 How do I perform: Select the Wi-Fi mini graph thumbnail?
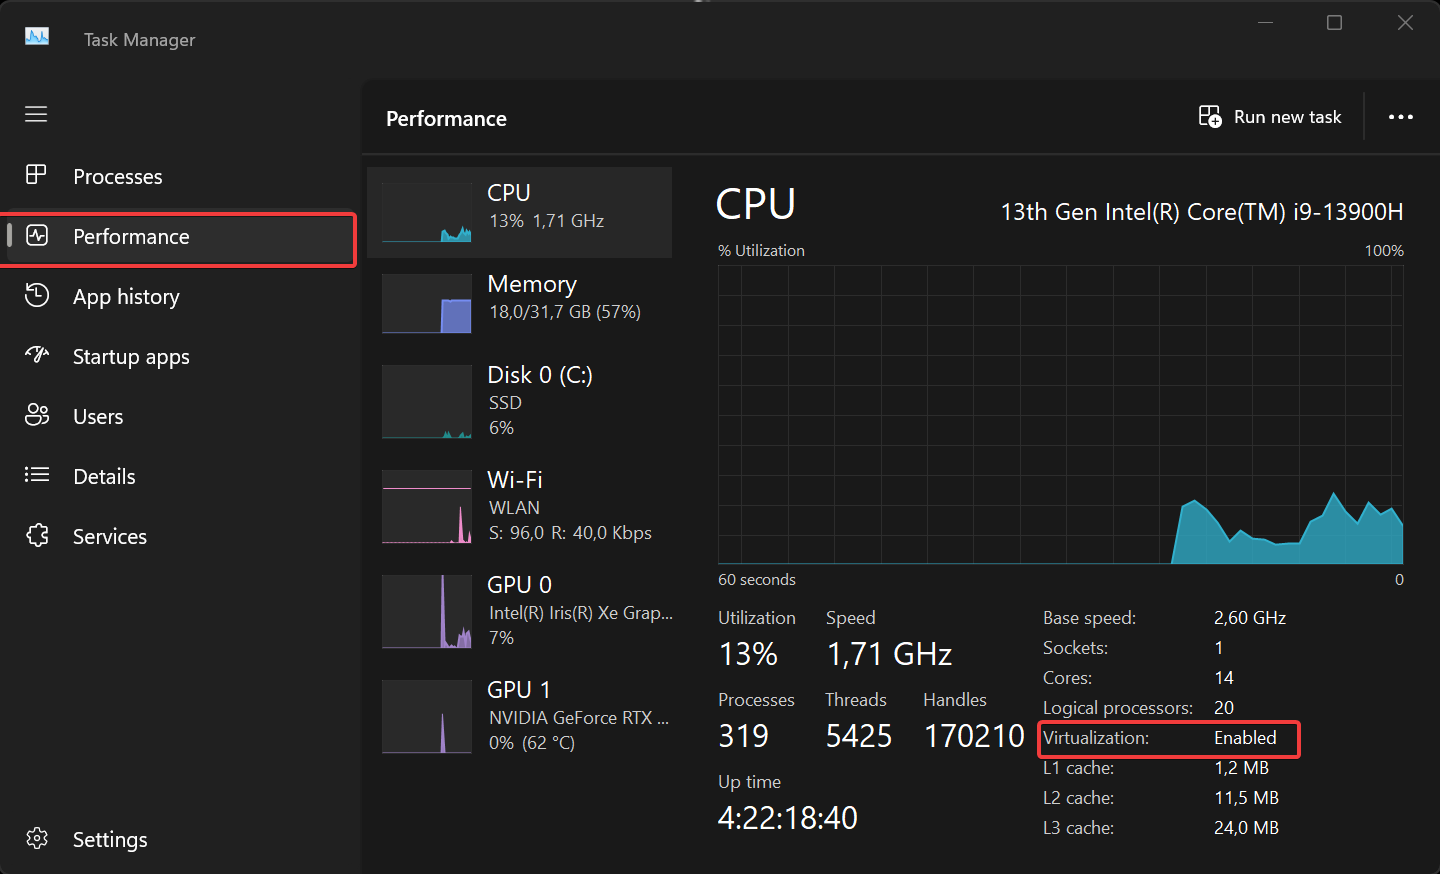click(x=427, y=507)
